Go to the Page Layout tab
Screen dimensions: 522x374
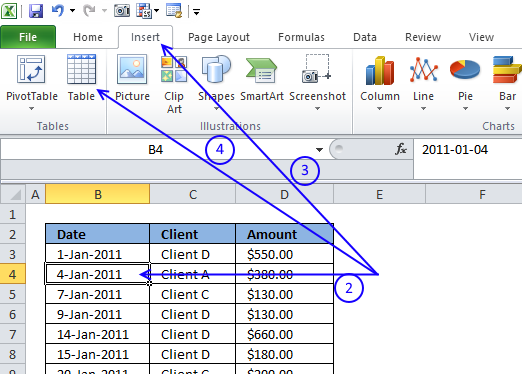(x=219, y=37)
